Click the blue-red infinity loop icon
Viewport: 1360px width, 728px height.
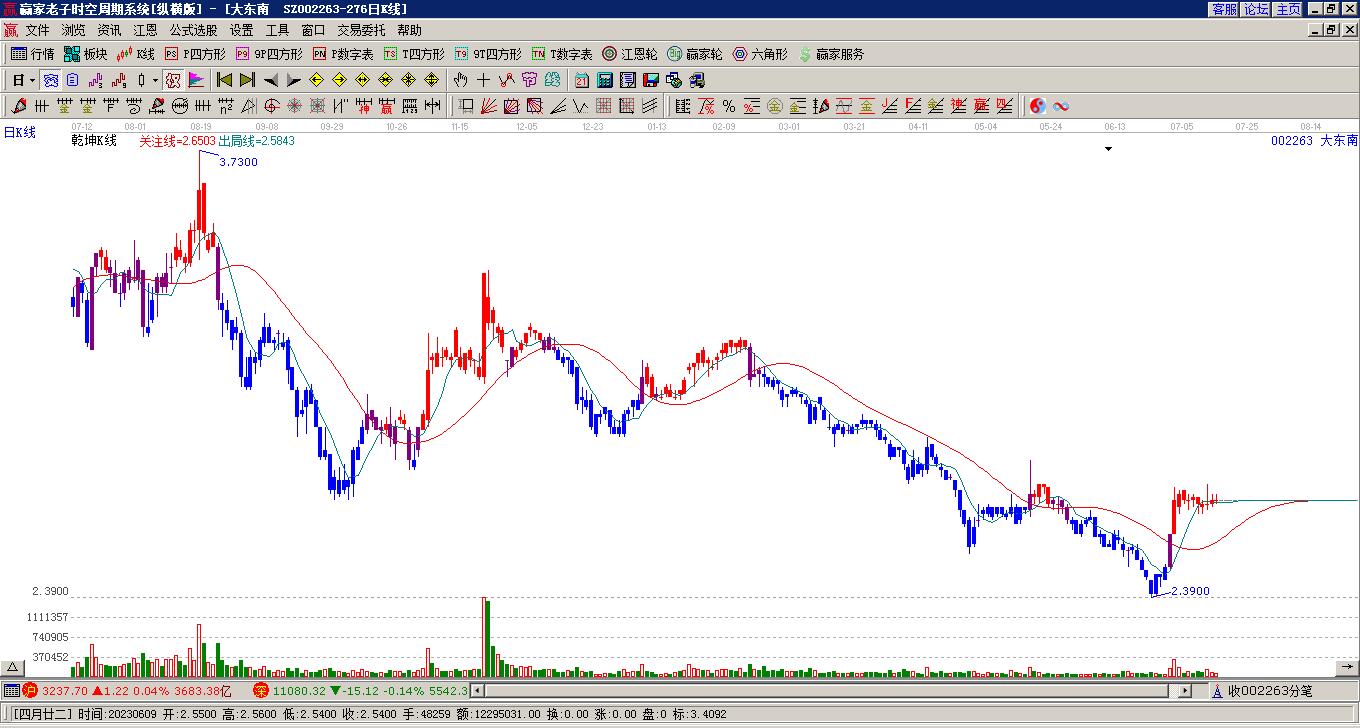click(1061, 106)
